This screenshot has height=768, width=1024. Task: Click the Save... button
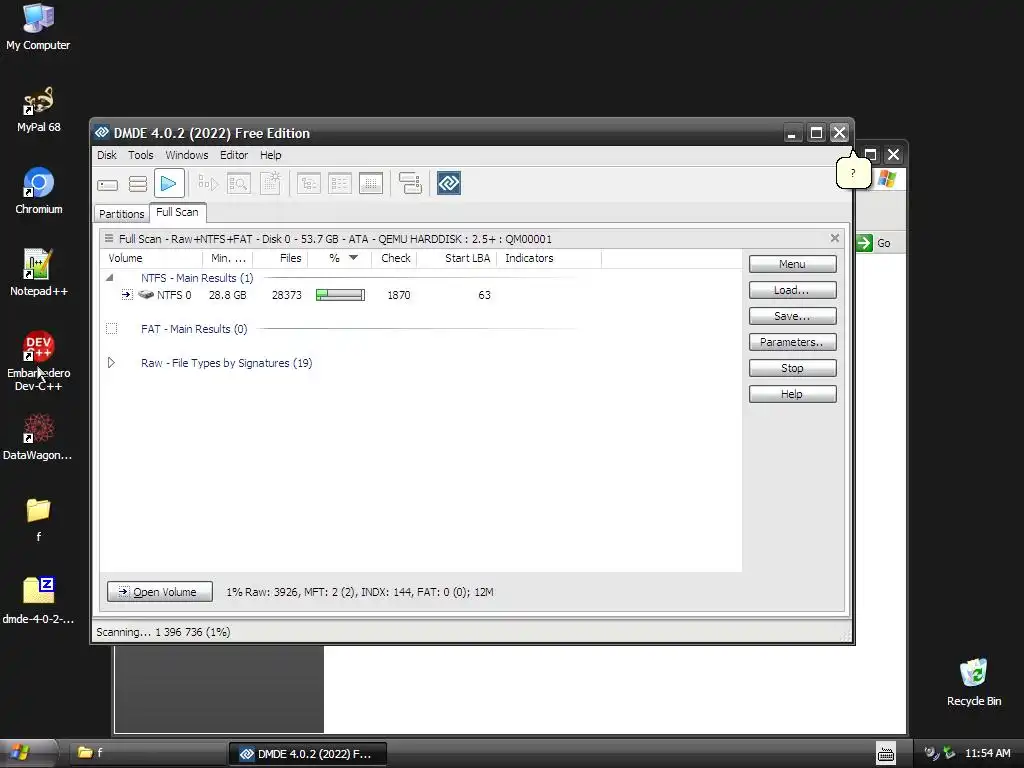click(x=792, y=316)
